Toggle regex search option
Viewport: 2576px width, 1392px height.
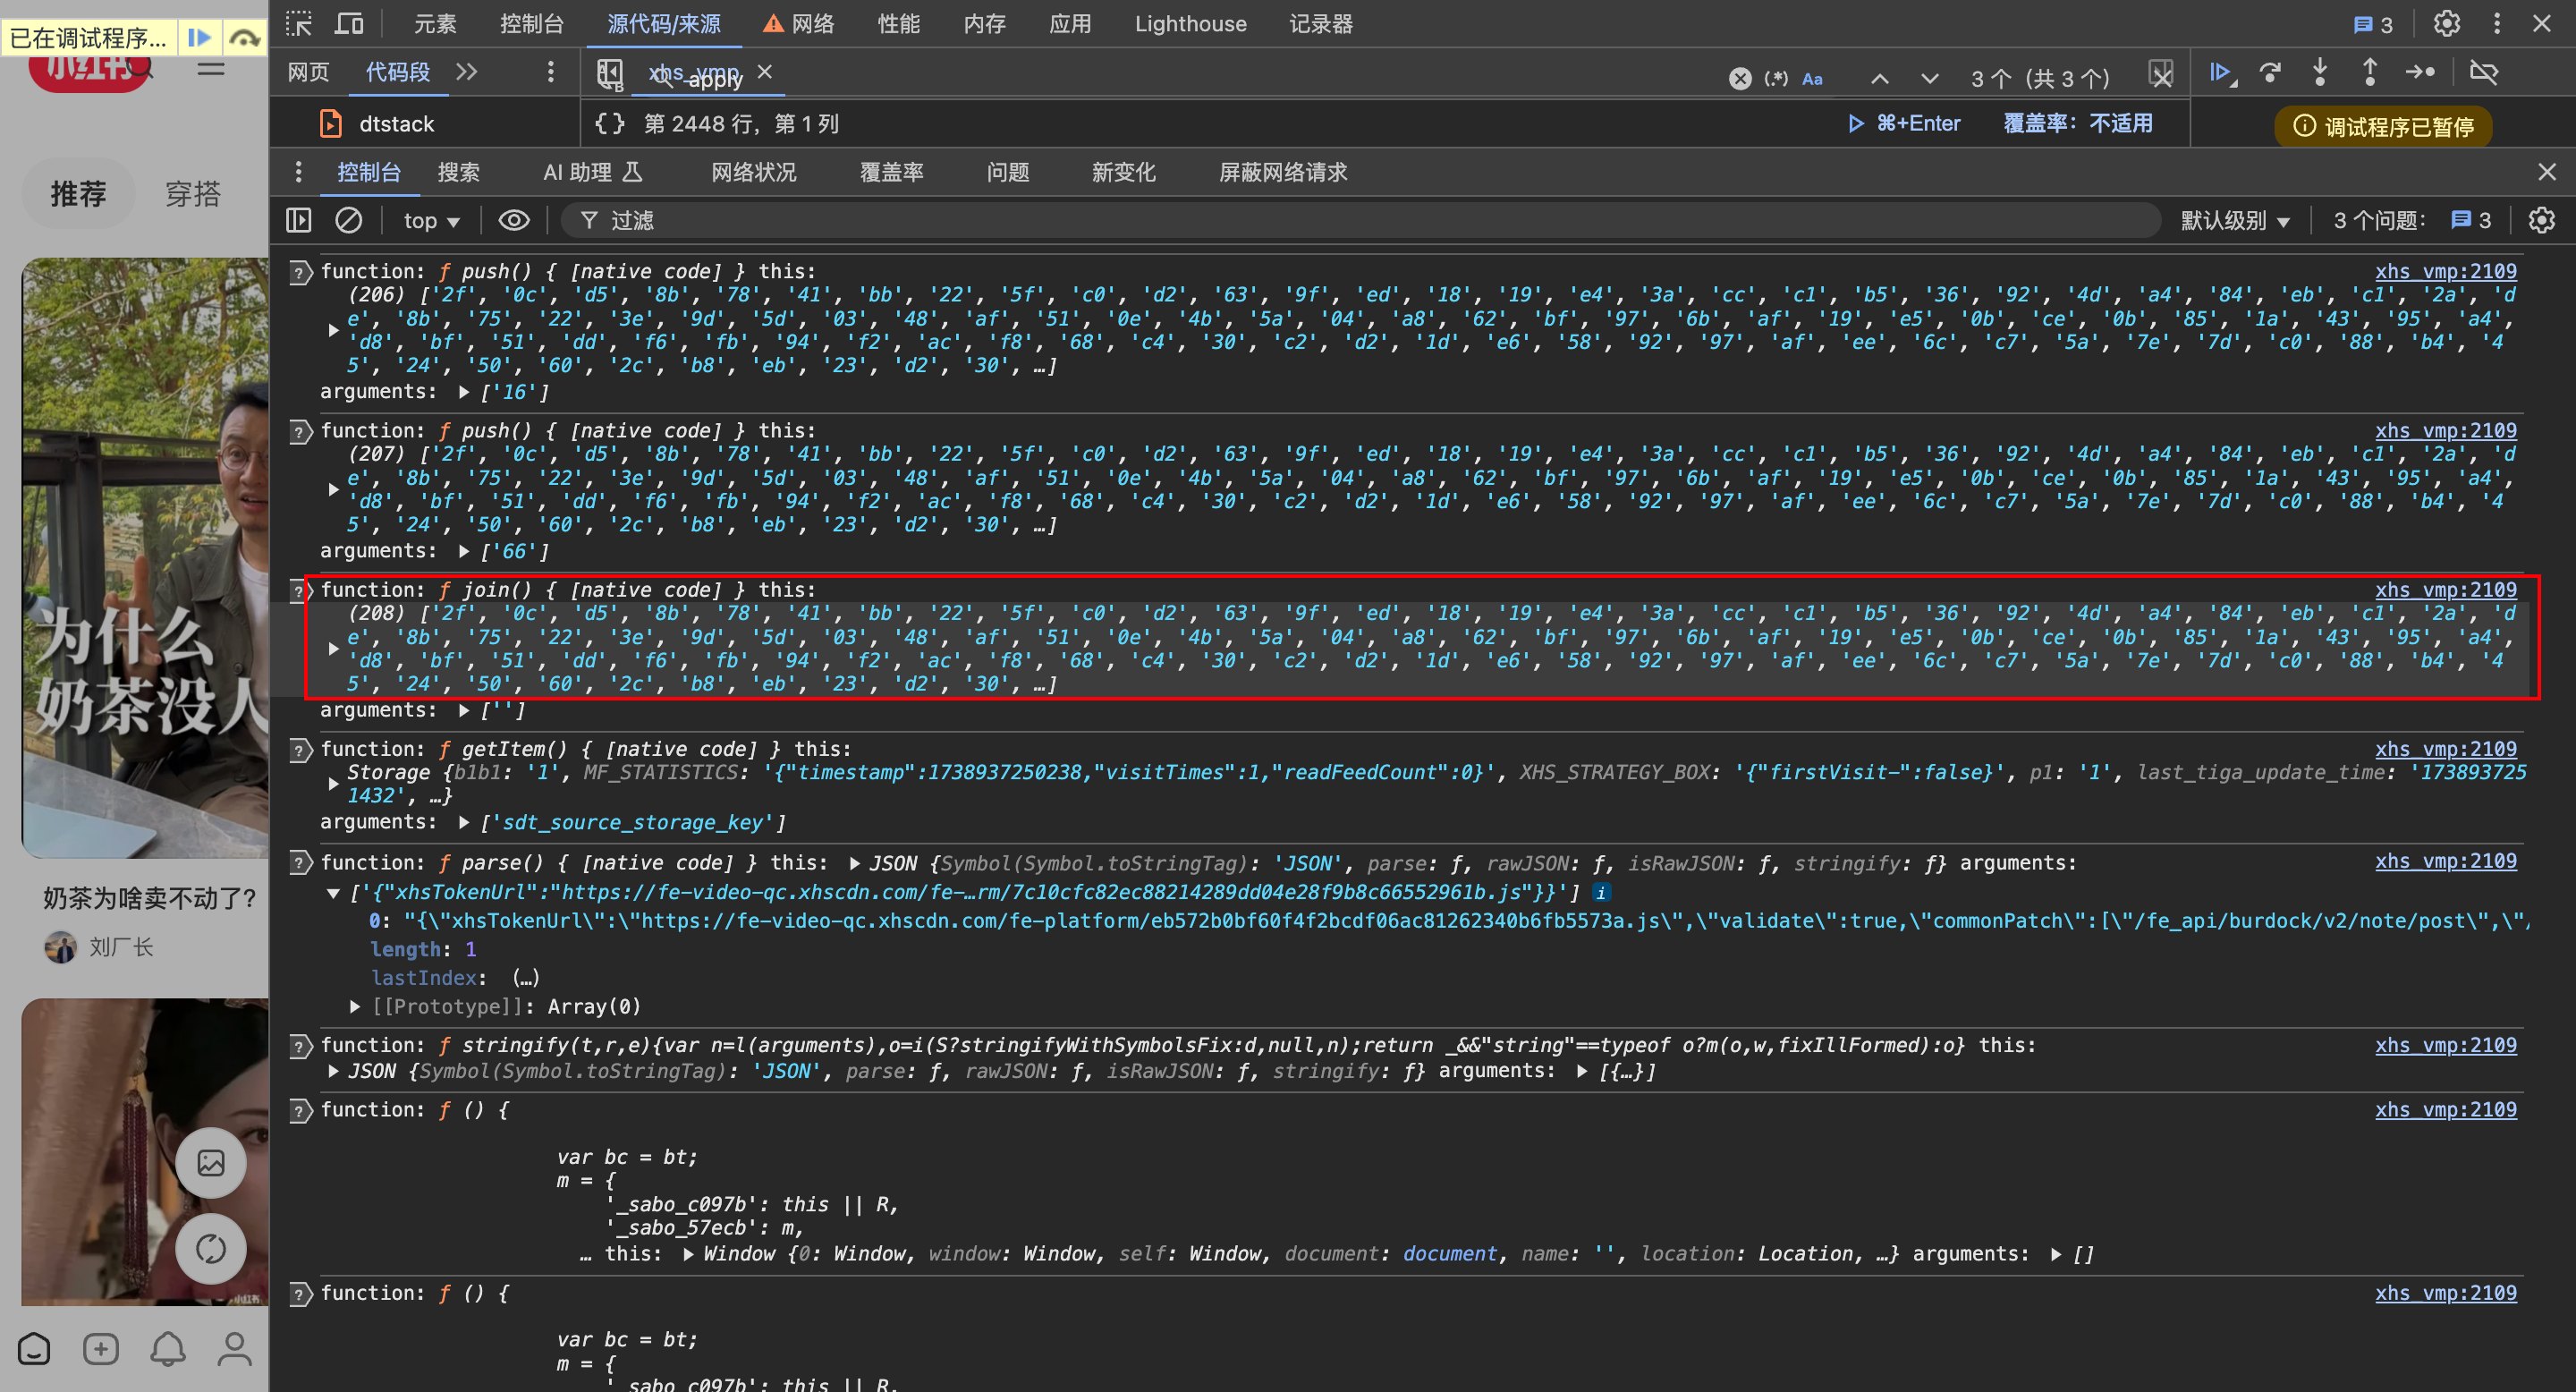[1776, 78]
